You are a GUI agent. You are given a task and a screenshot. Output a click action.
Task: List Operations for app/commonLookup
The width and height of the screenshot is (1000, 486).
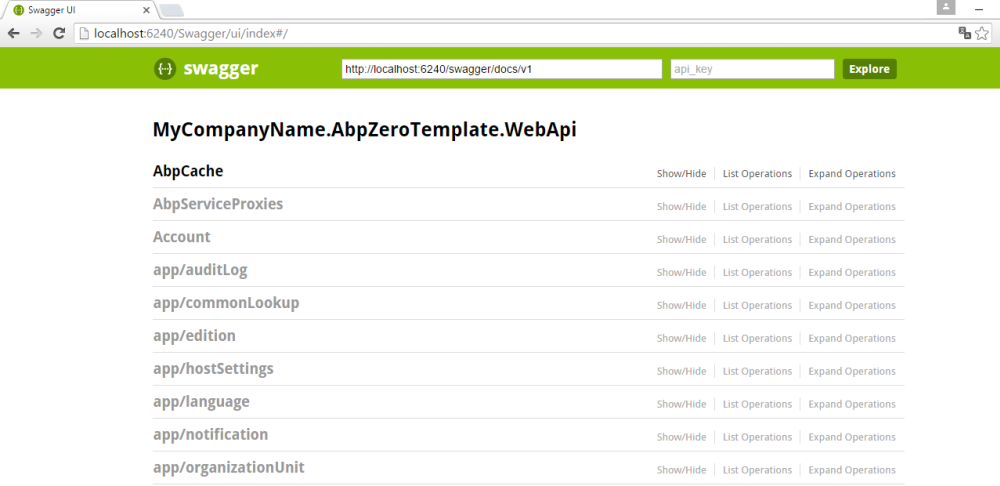coord(757,306)
